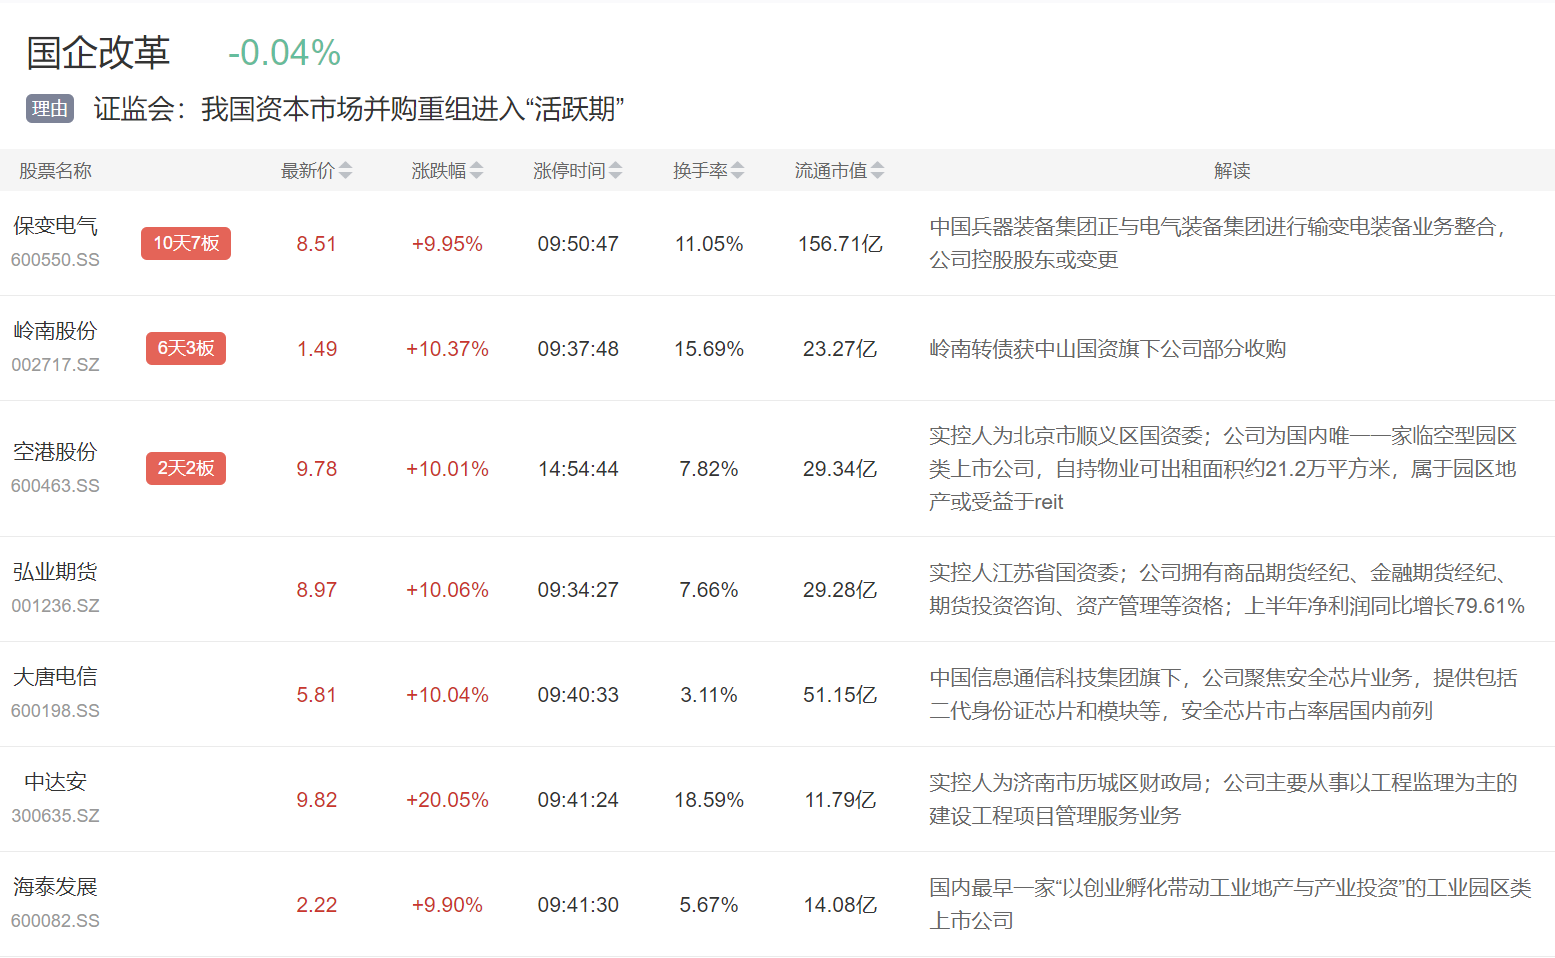
Task: Click the price 1.49 for 岭南股份
Action: pos(316,349)
